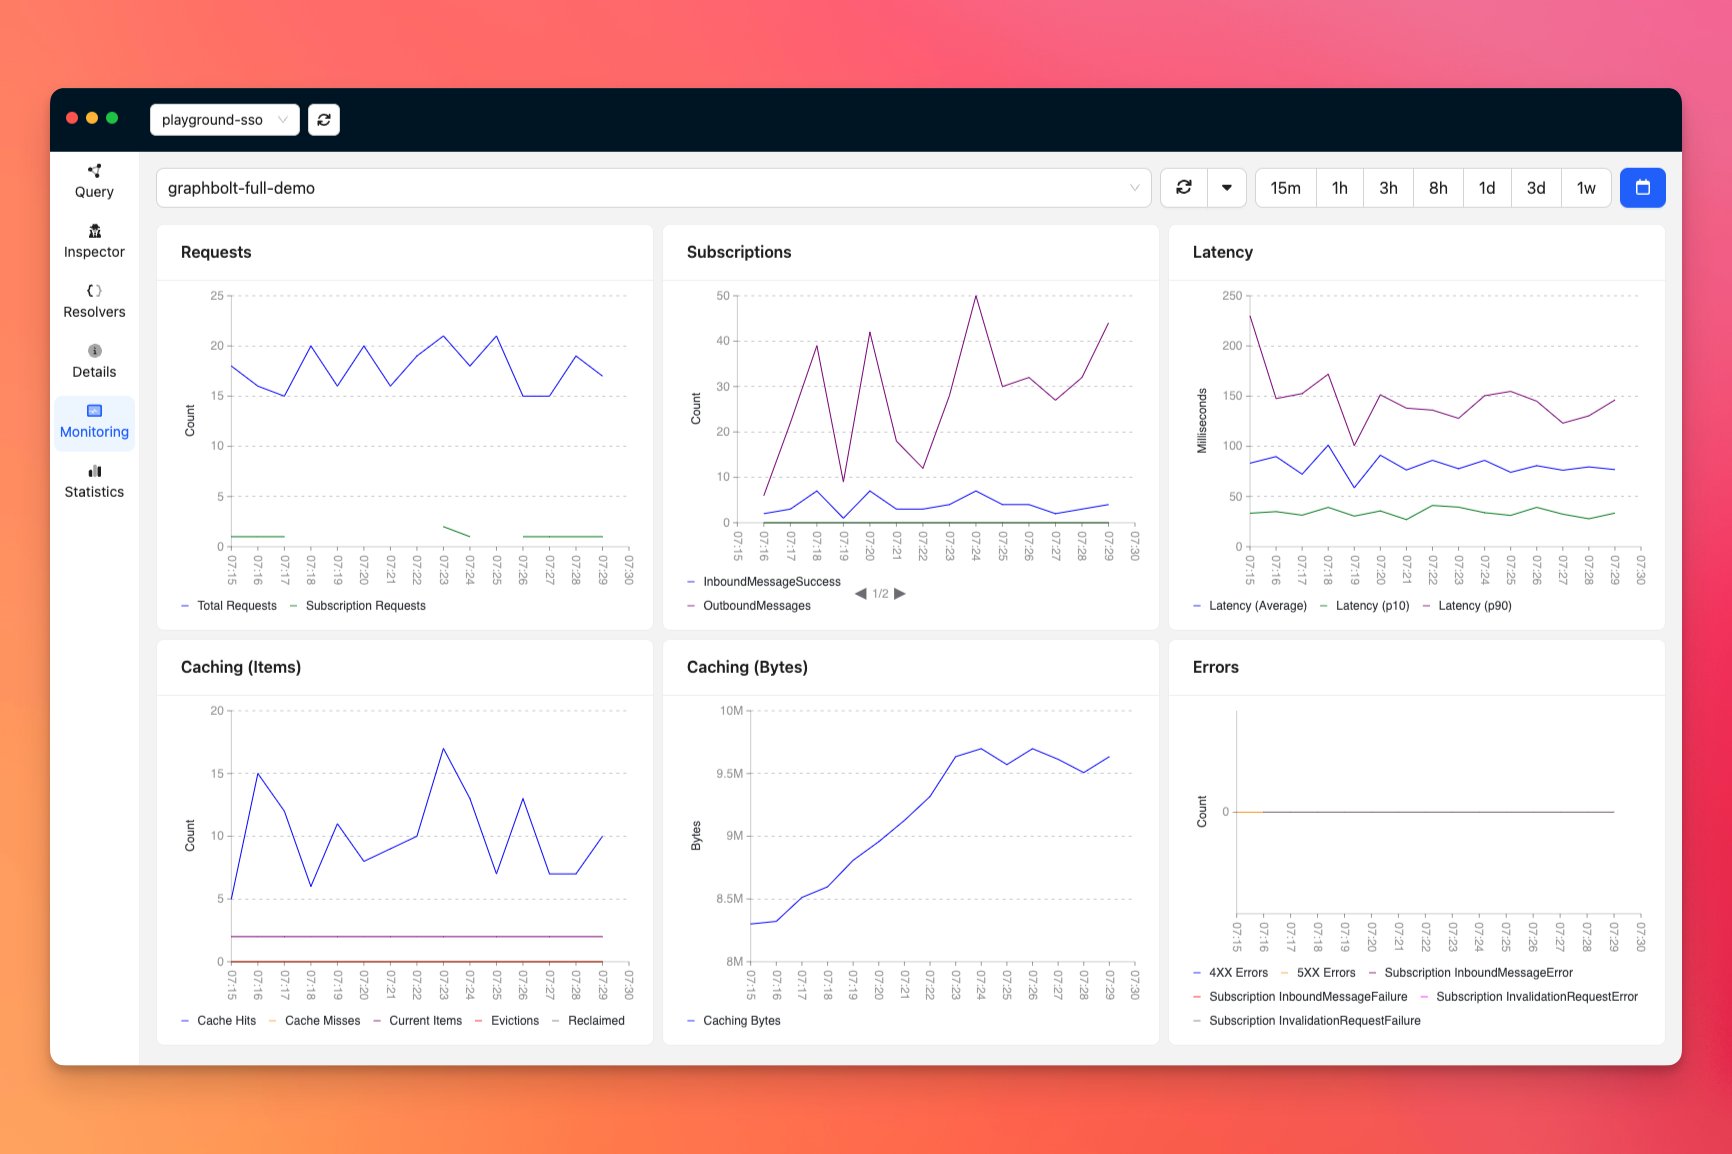Toggle OutboundMessages series in legend
This screenshot has width=1732, height=1154.
[749, 606]
